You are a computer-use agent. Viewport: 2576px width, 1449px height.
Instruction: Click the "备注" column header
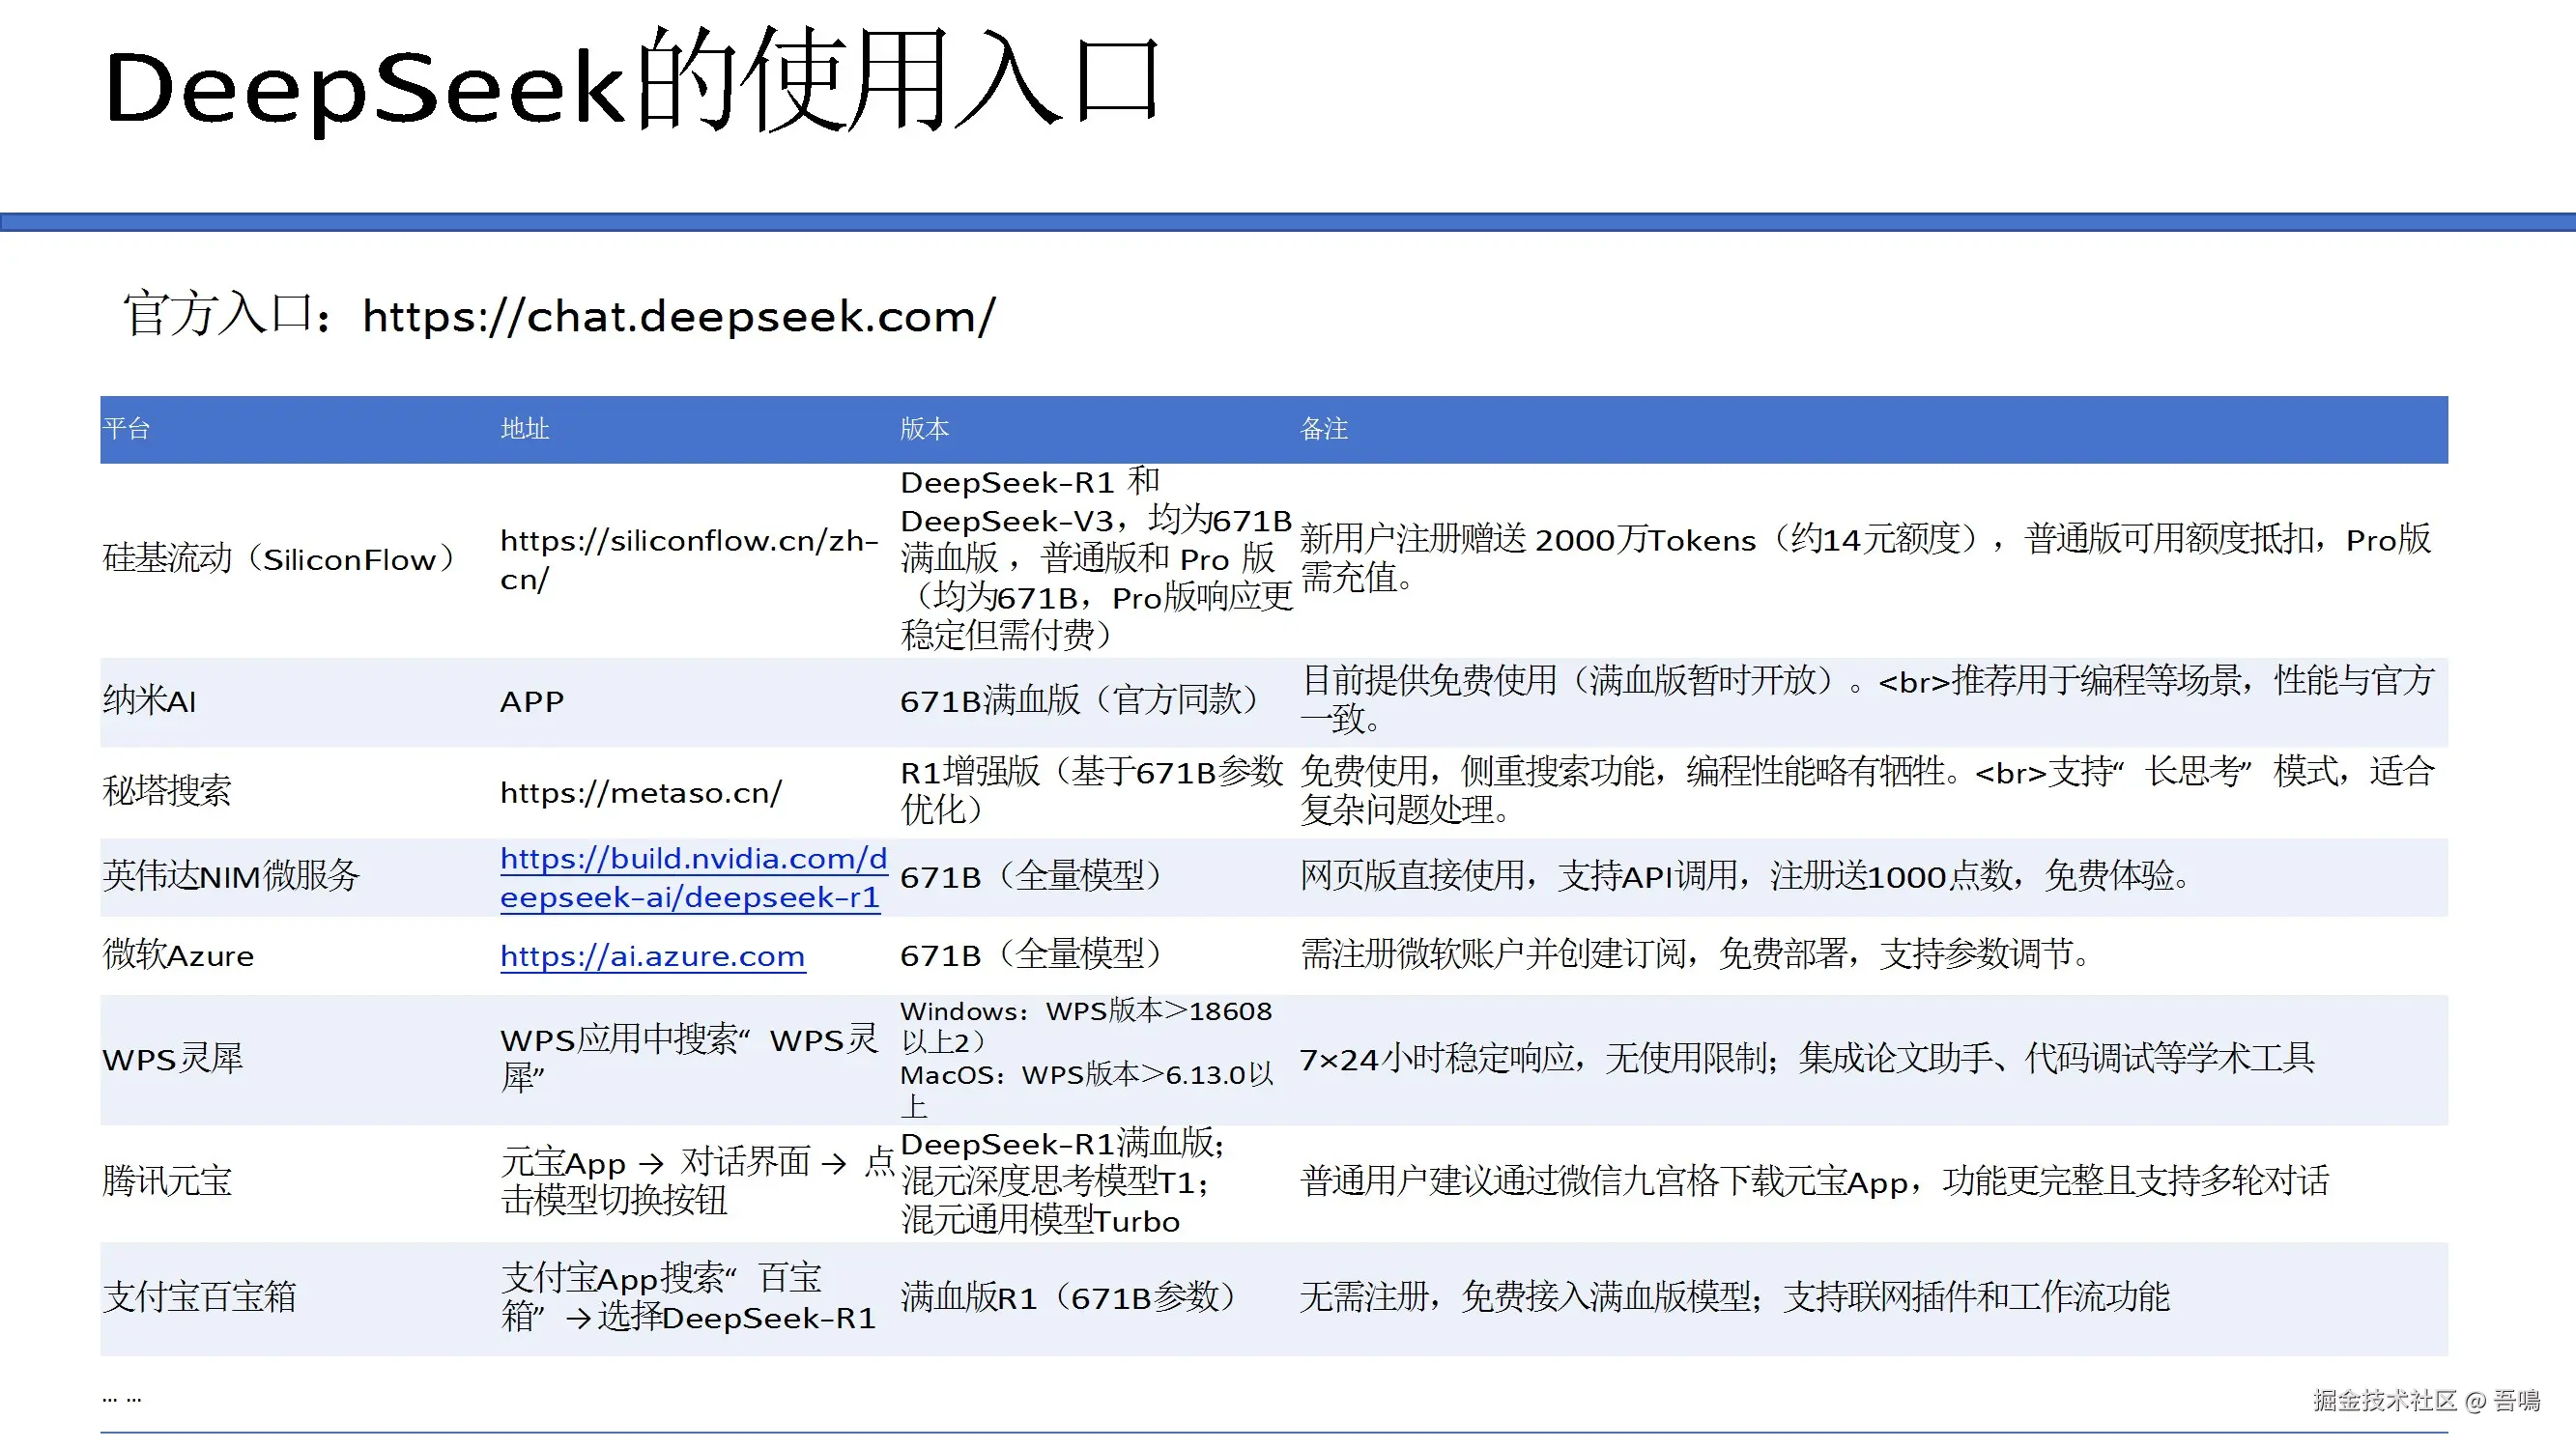[1323, 429]
